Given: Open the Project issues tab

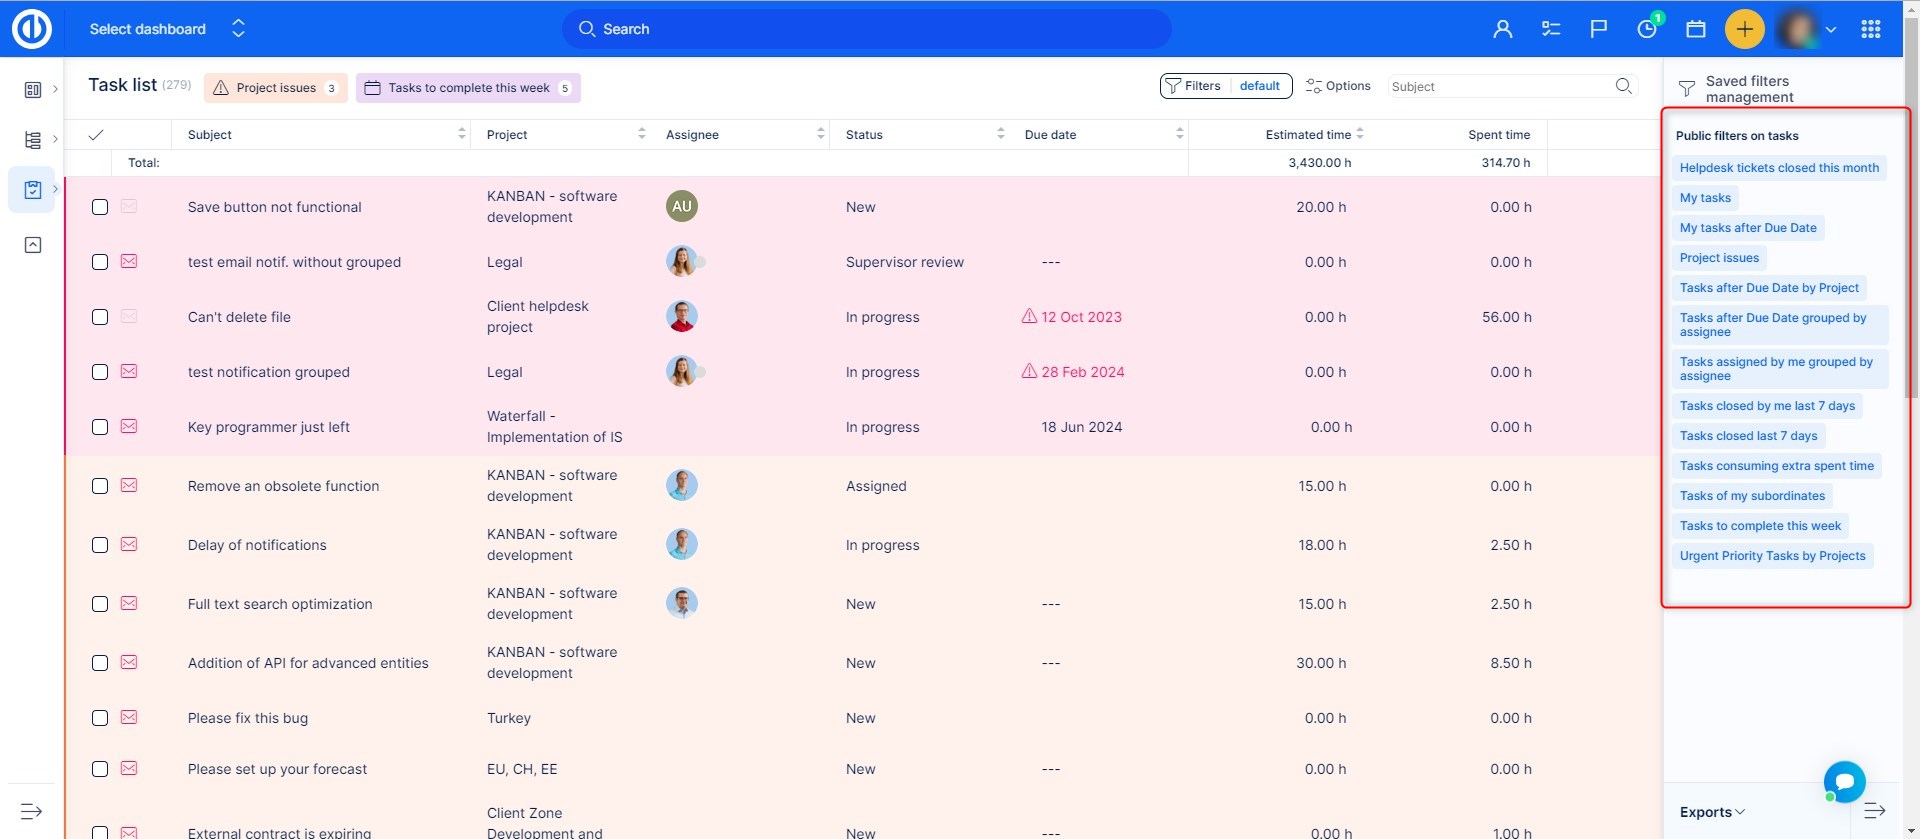Looking at the screenshot, I should (x=275, y=88).
